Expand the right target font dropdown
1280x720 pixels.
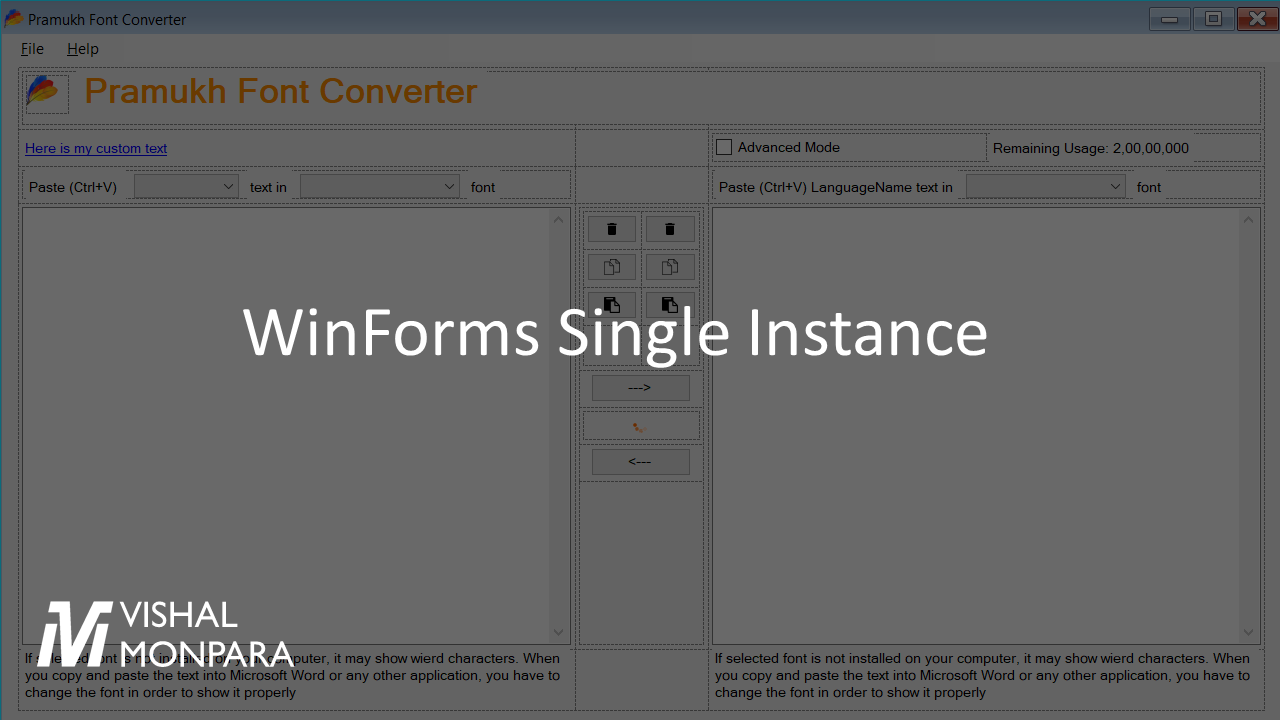tap(1046, 186)
